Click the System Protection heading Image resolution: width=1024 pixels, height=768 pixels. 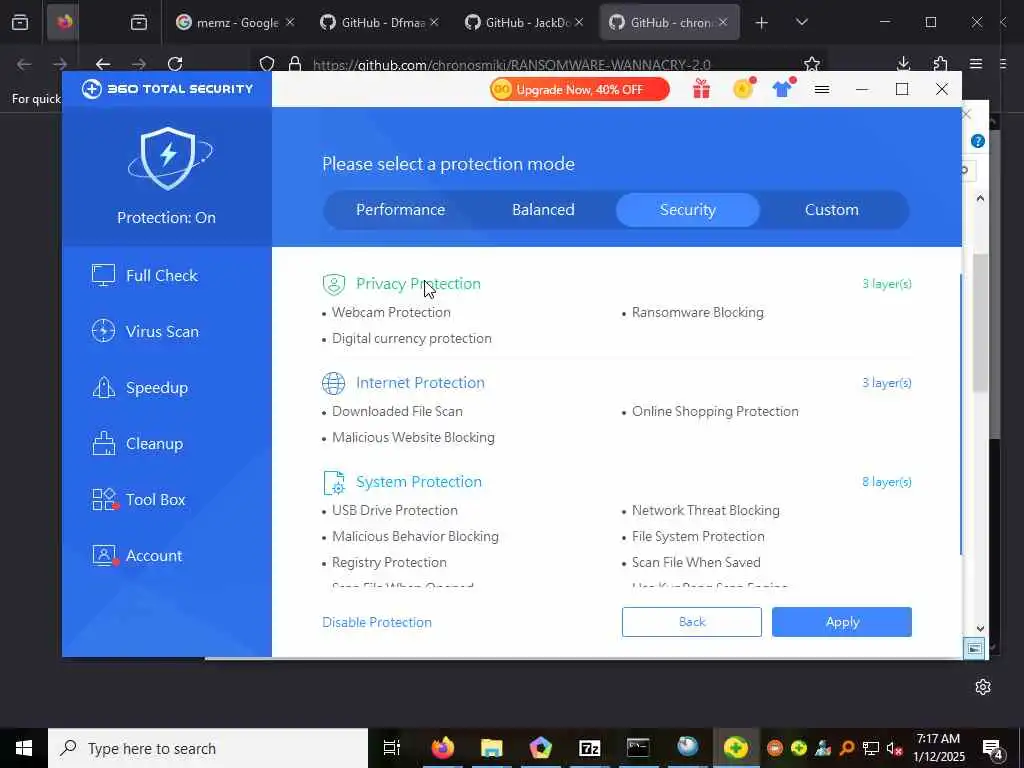click(419, 482)
